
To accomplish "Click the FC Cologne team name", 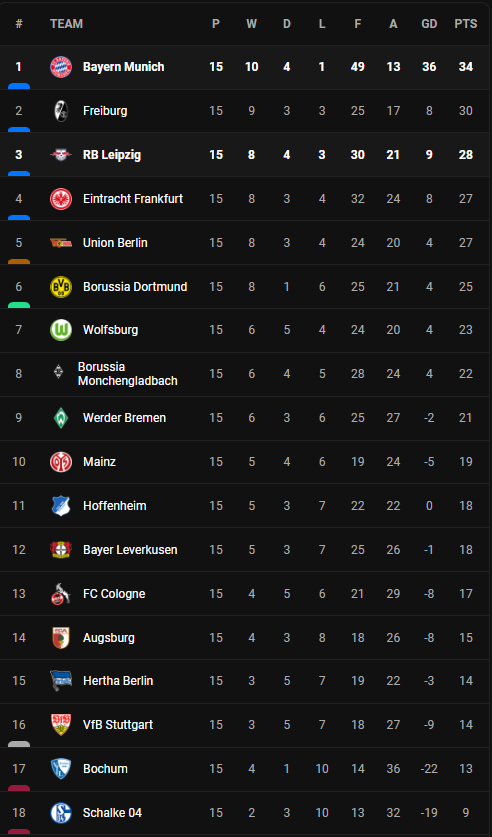I will pyautogui.click(x=114, y=594).
